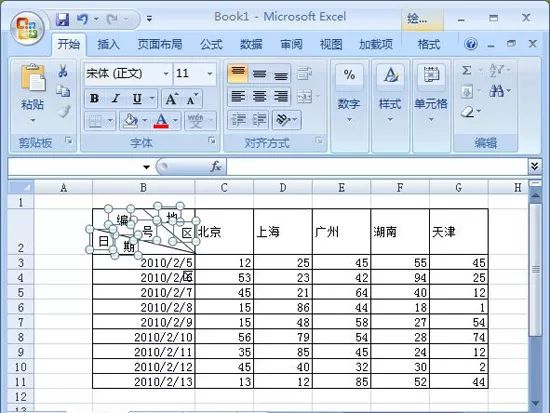This screenshot has width=550, height=413.
Task: Click AutoSum sigma icon
Action: 467,71
